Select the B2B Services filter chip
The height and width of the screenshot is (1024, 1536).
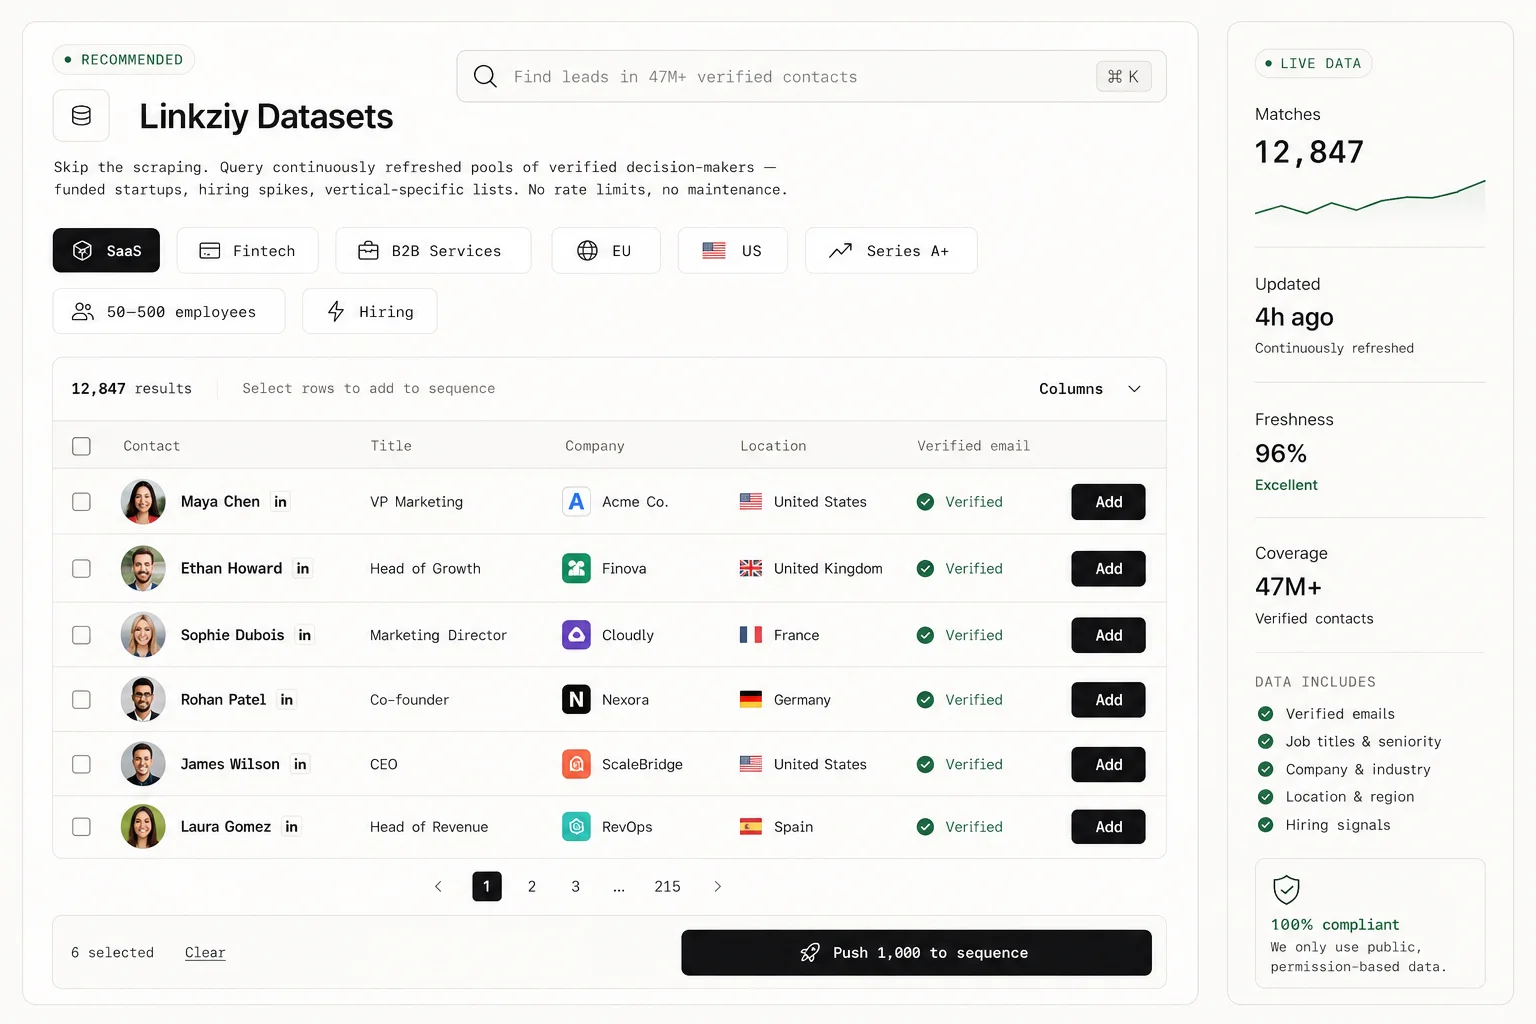(x=433, y=250)
